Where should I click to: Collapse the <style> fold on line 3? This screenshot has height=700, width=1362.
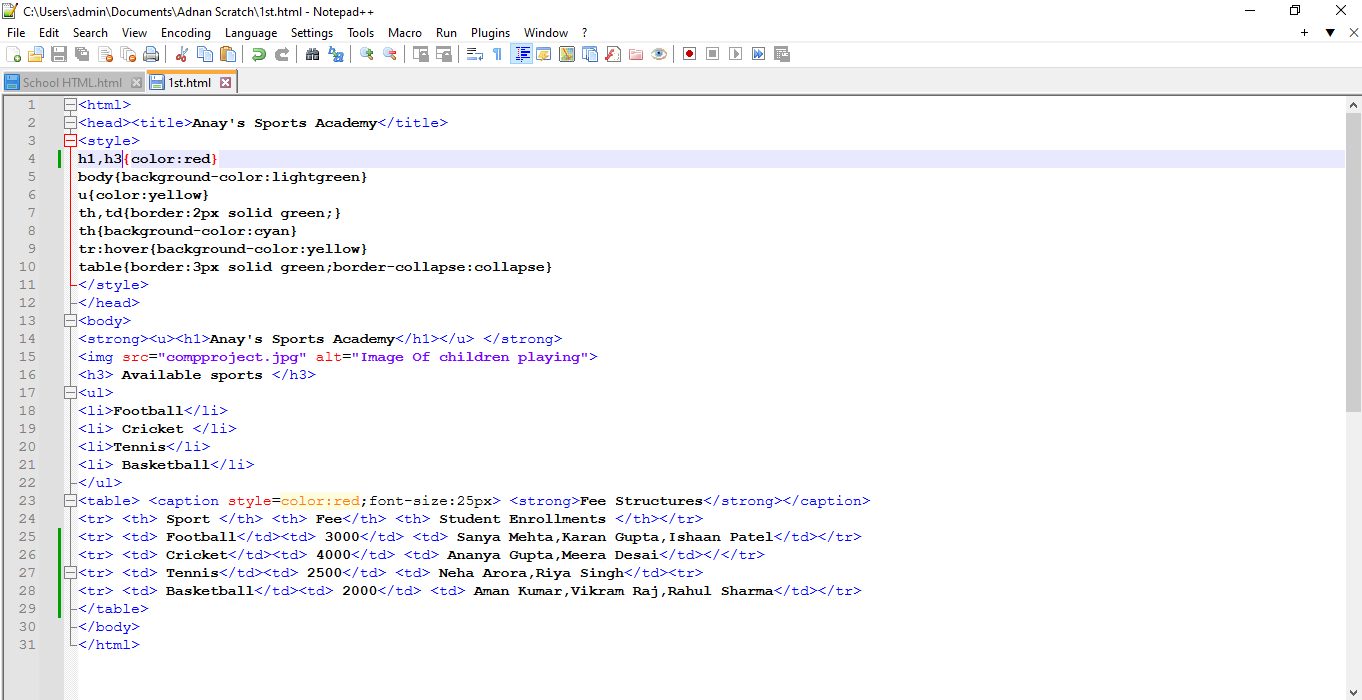point(70,141)
